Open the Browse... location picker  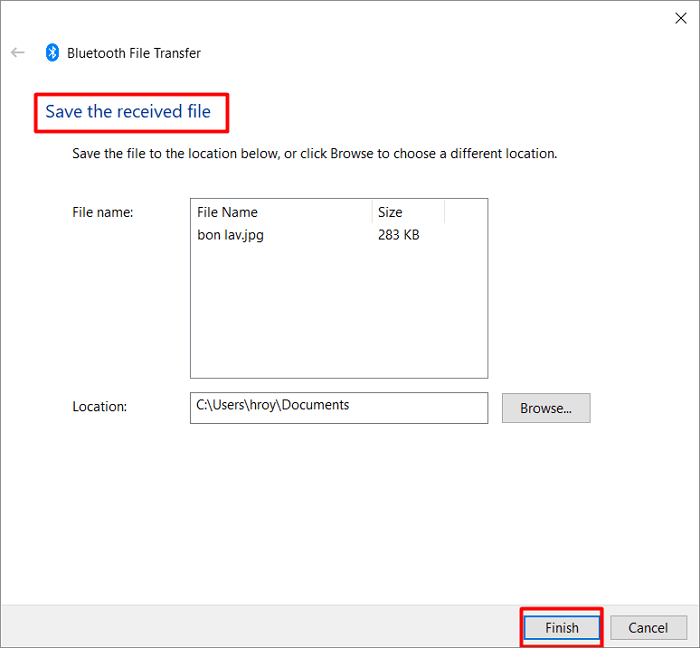point(546,408)
